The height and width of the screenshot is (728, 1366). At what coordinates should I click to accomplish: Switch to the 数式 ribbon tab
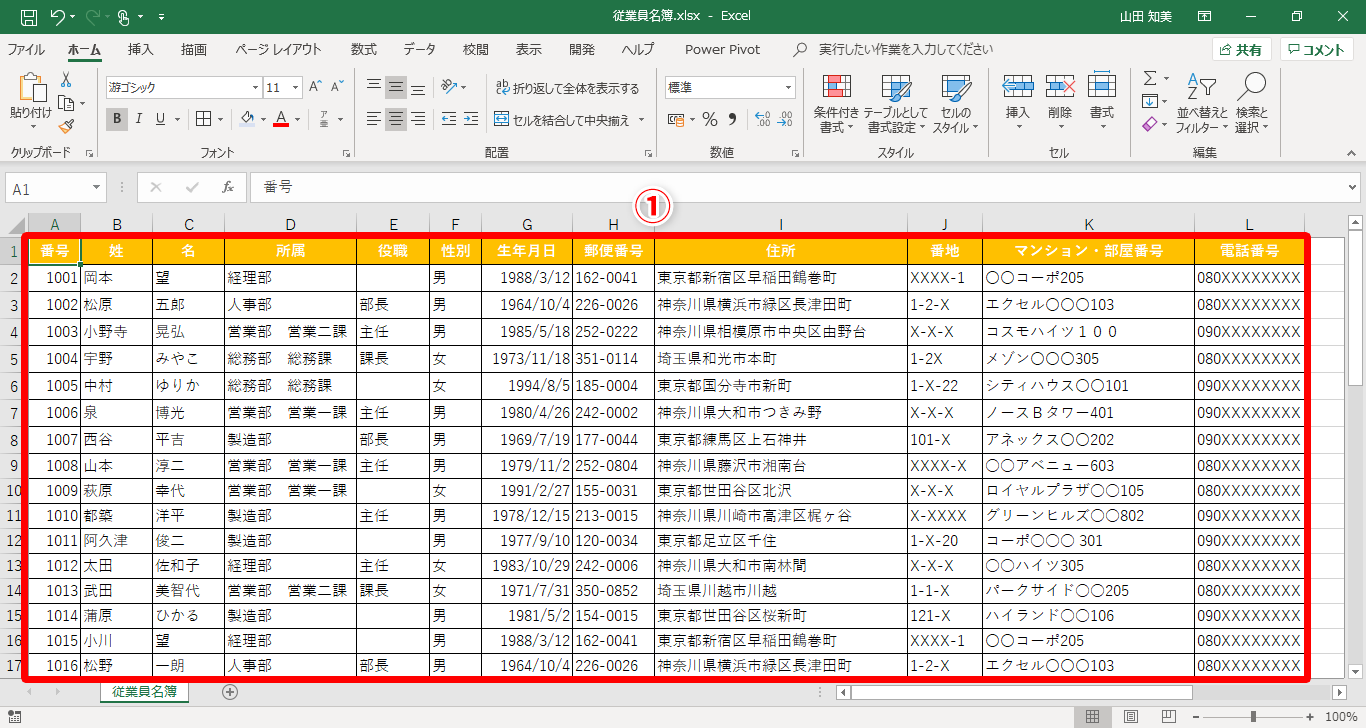tap(364, 49)
